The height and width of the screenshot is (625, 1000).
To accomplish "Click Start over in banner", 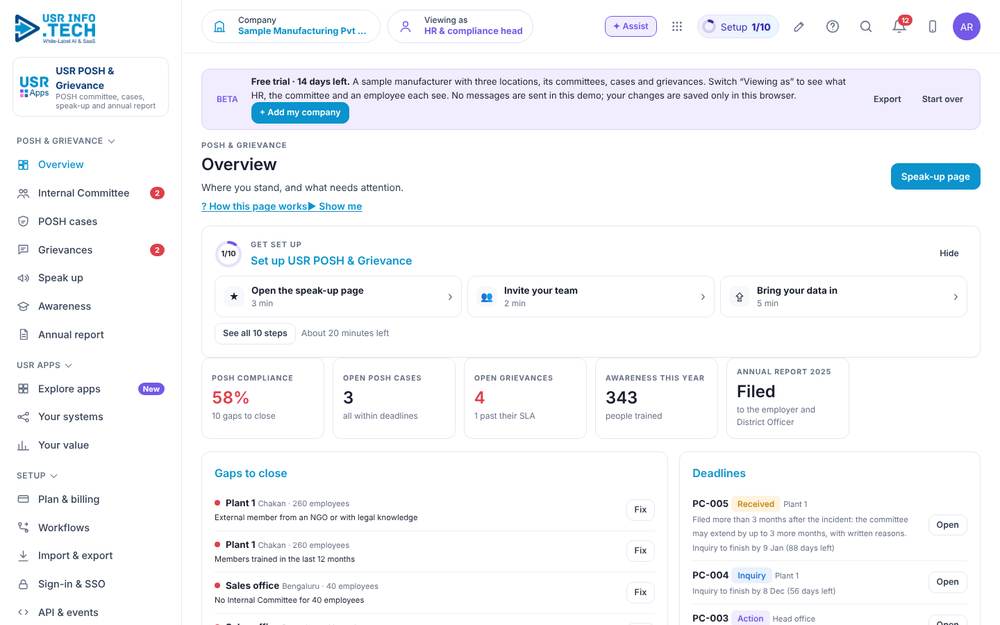I will click(942, 99).
